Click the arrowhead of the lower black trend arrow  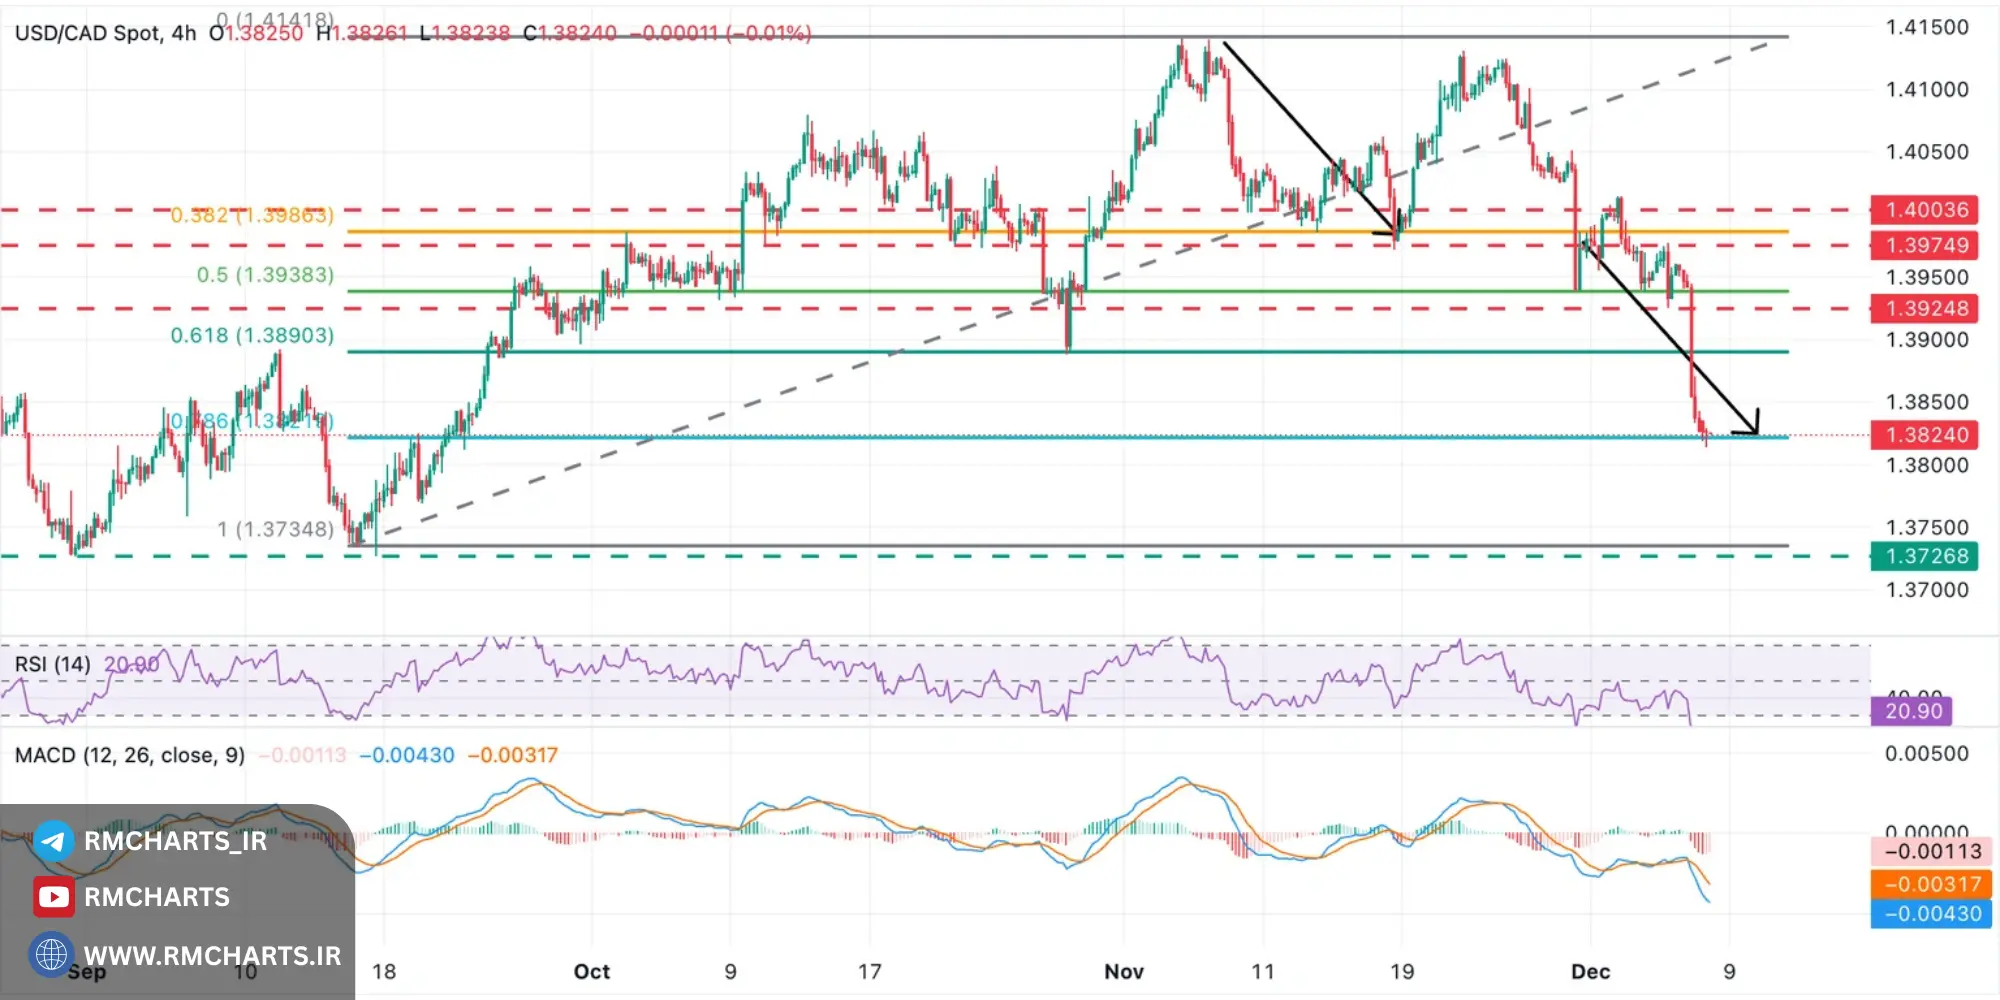coord(1751,426)
